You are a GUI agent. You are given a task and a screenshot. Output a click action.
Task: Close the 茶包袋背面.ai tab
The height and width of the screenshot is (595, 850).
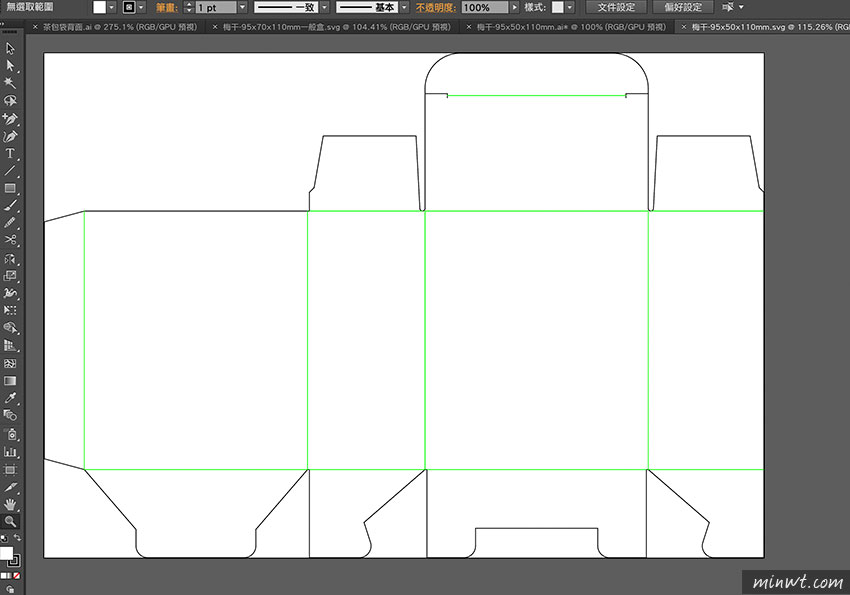coord(35,27)
